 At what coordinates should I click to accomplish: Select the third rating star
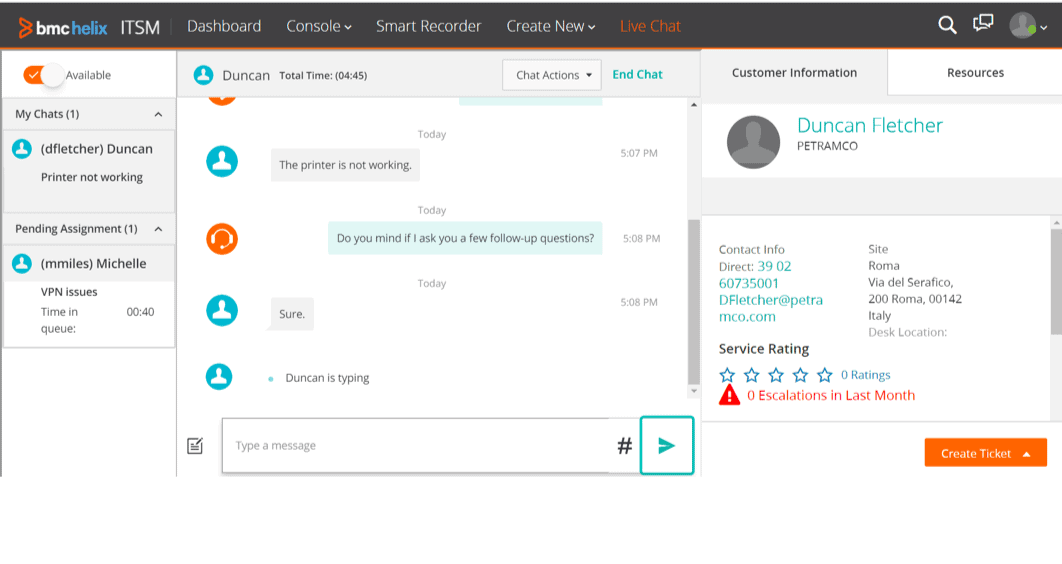tap(776, 374)
